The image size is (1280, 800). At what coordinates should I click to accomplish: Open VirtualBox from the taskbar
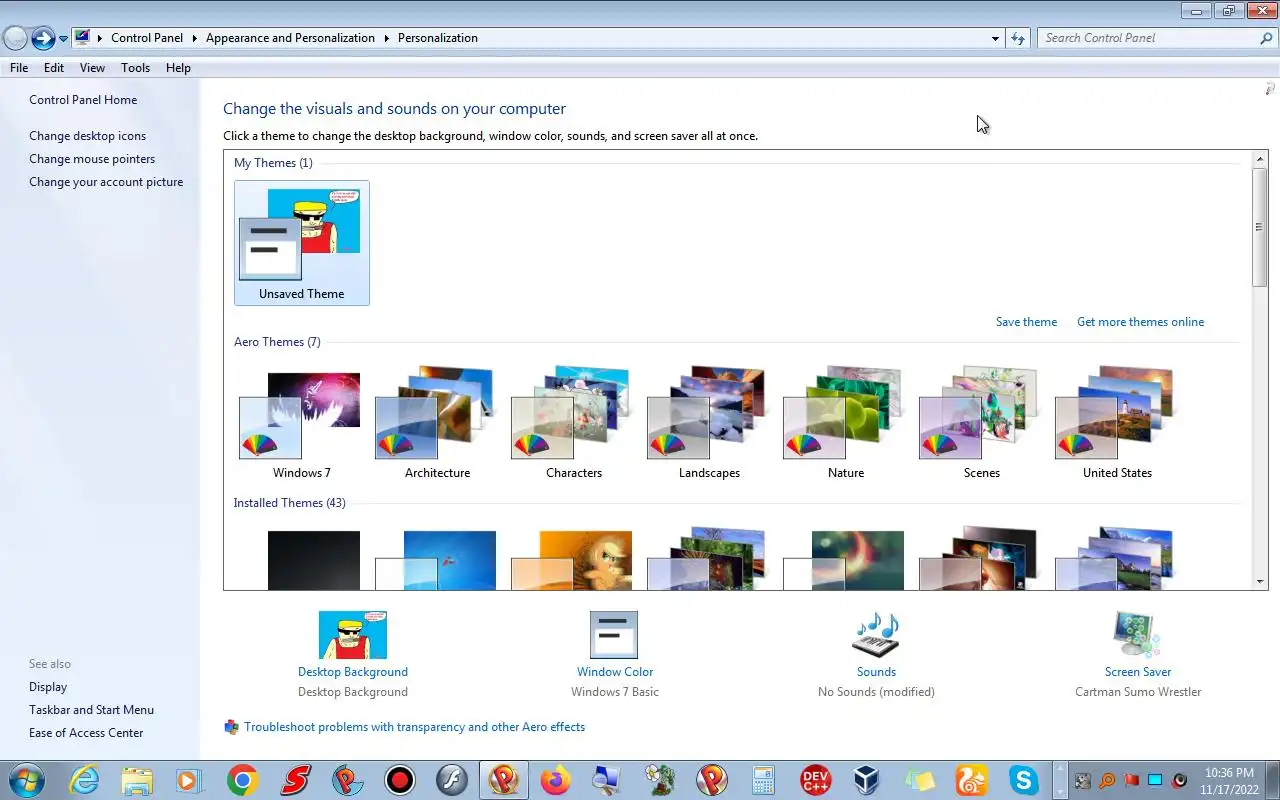(x=867, y=780)
